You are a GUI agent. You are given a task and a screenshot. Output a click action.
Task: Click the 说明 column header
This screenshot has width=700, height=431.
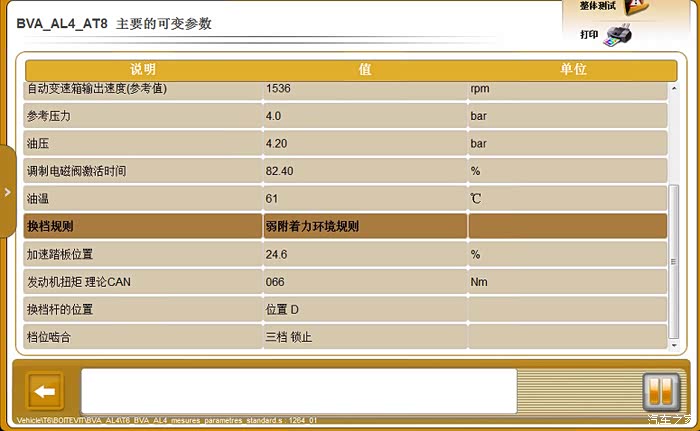pos(143,70)
